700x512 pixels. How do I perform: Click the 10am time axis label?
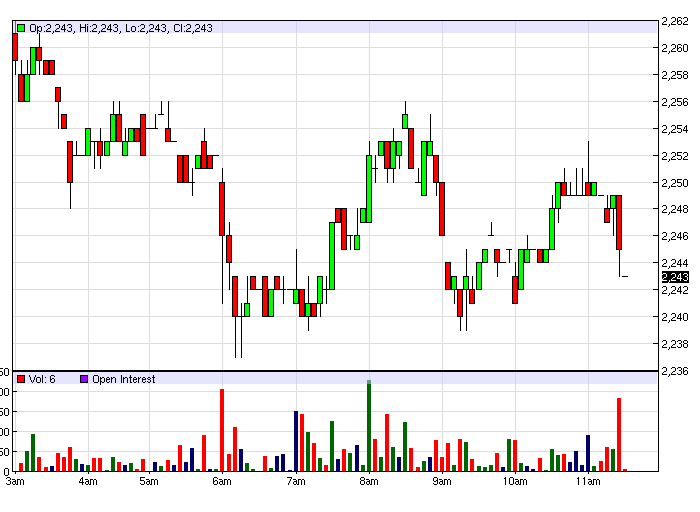point(515,481)
